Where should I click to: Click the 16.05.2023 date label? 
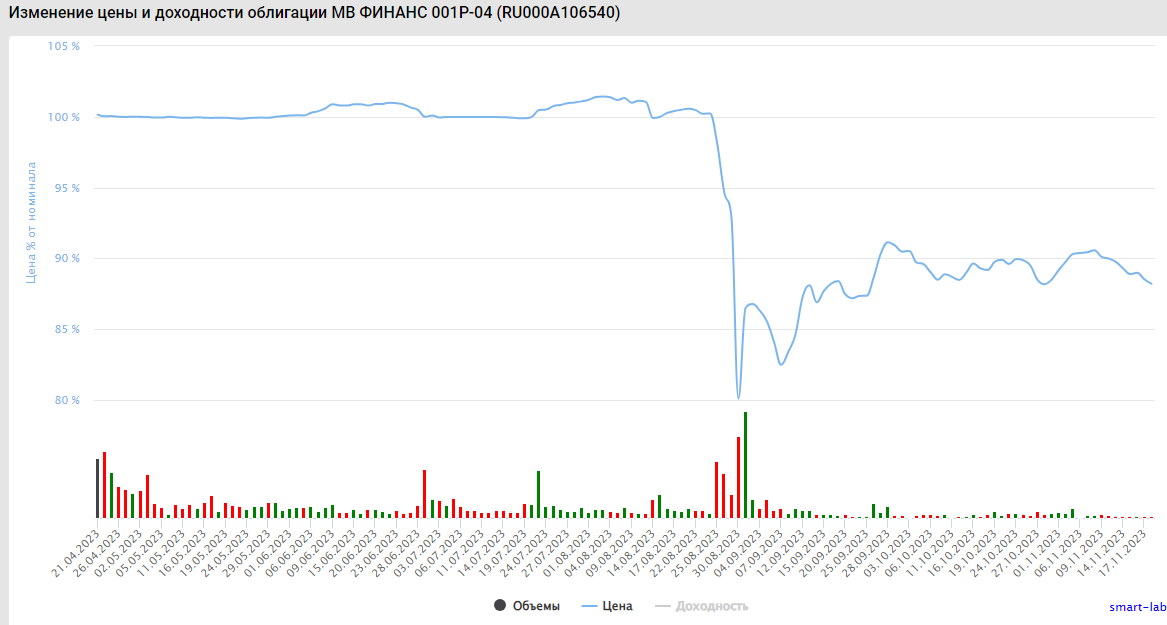click(x=184, y=551)
